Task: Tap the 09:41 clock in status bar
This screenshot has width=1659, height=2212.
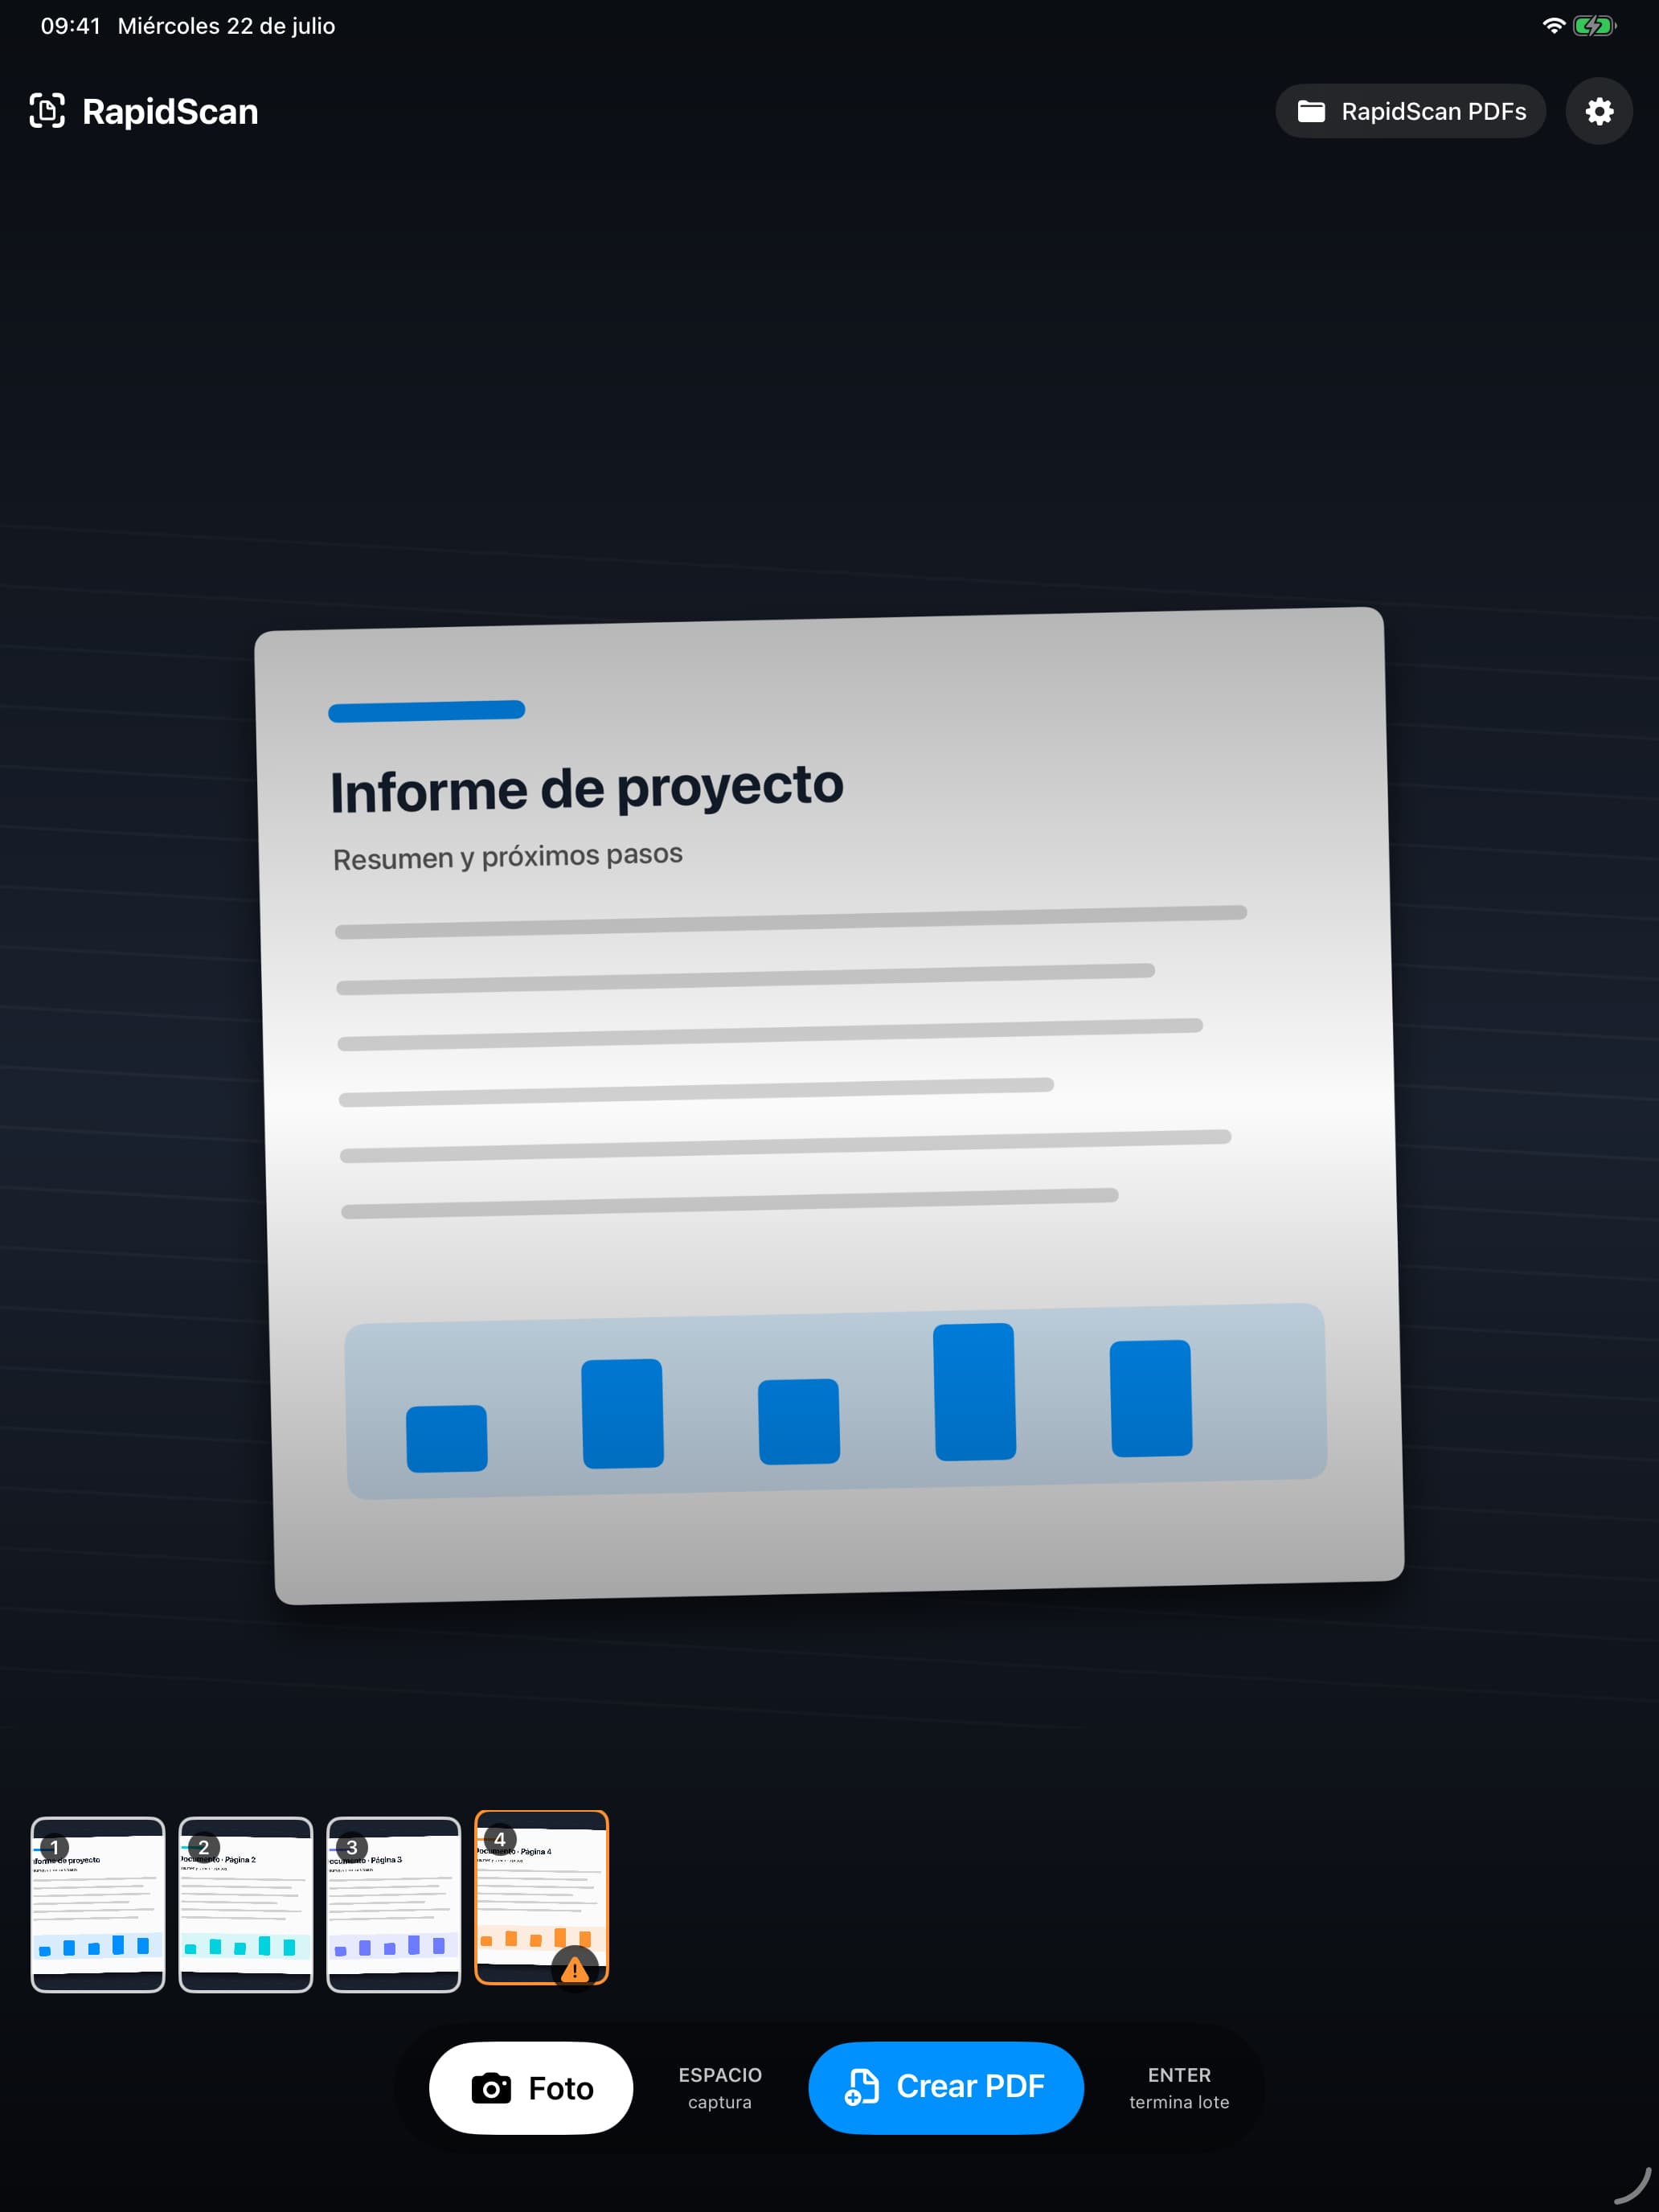Action: tap(70, 26)
